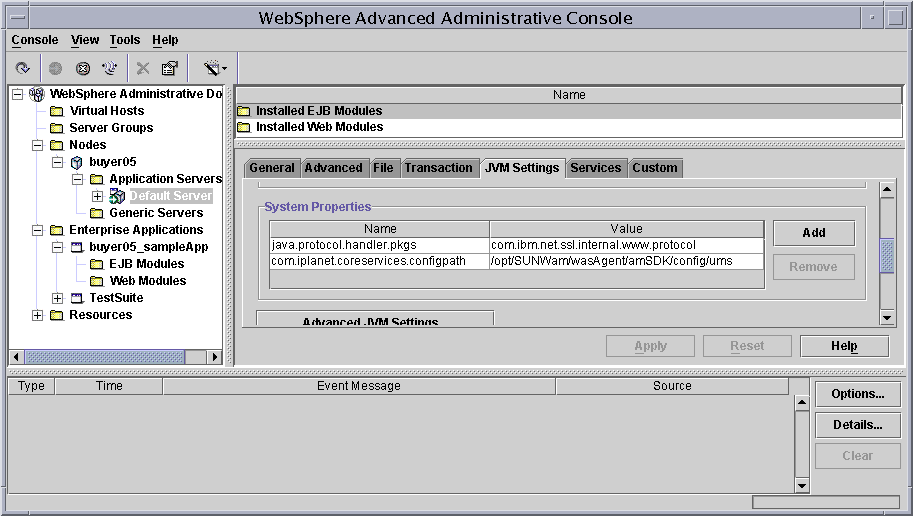Click the Enterprise Applications folder icon
Viewport: 913px width, 516px height.
56,230
